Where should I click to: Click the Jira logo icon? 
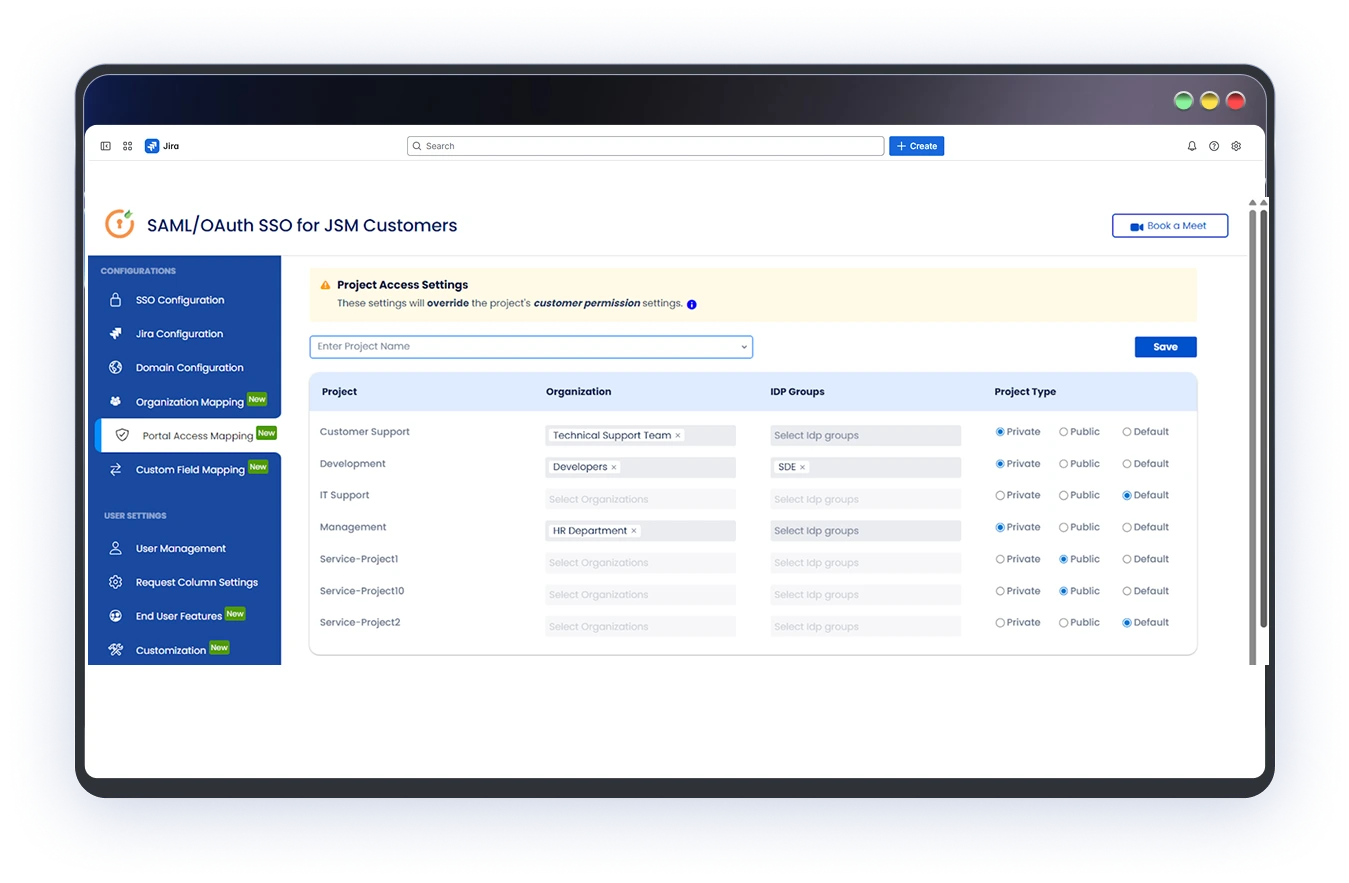(152, 146)
